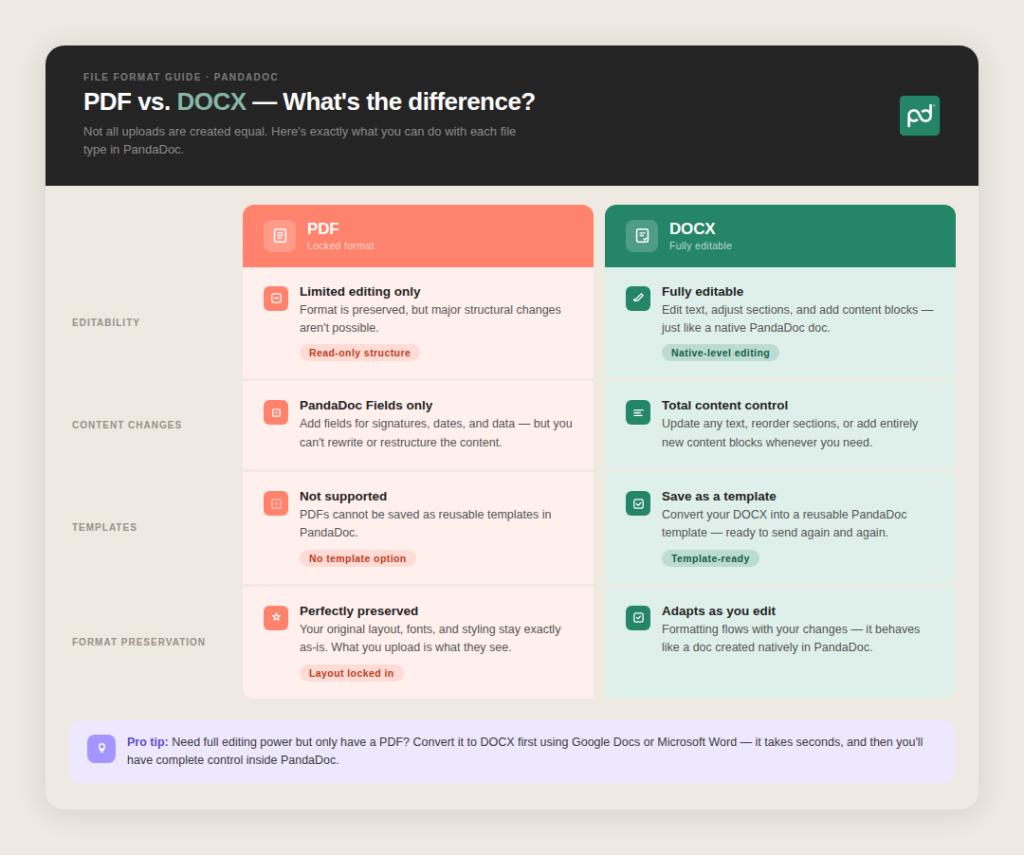The height and width of the screenshot is (855, 1024).
Task: Click the check icon beside Save as a template
Action: [638, 503]
